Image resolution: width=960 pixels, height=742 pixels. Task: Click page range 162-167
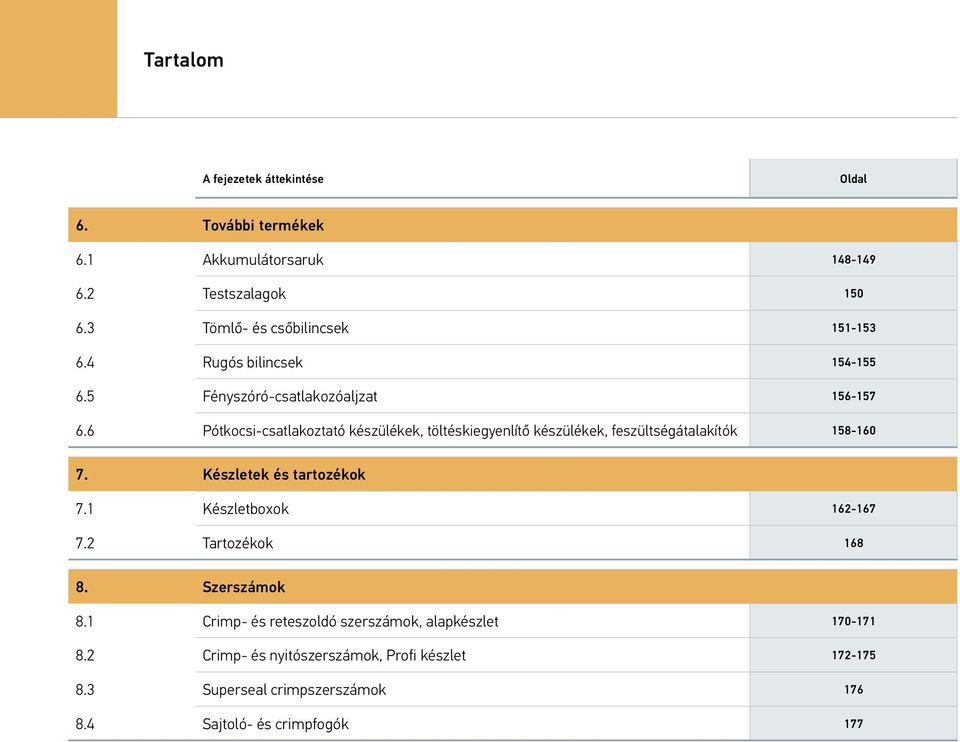click(853, 509)
